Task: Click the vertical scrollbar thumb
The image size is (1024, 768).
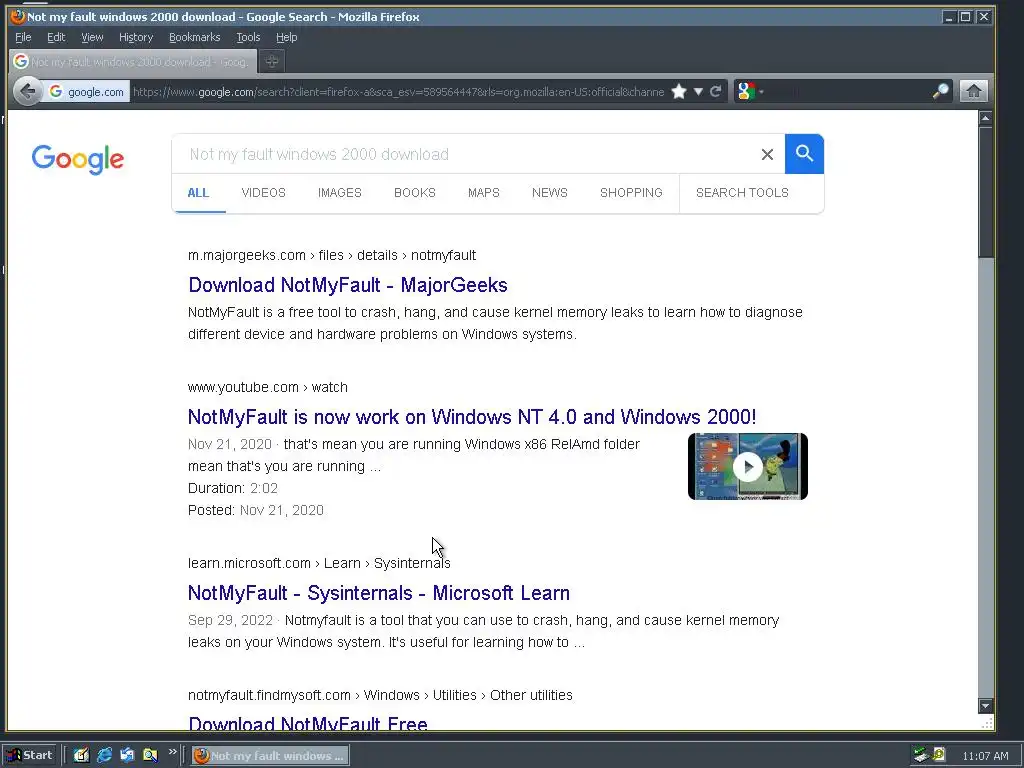Action: (x=985, y=192)
